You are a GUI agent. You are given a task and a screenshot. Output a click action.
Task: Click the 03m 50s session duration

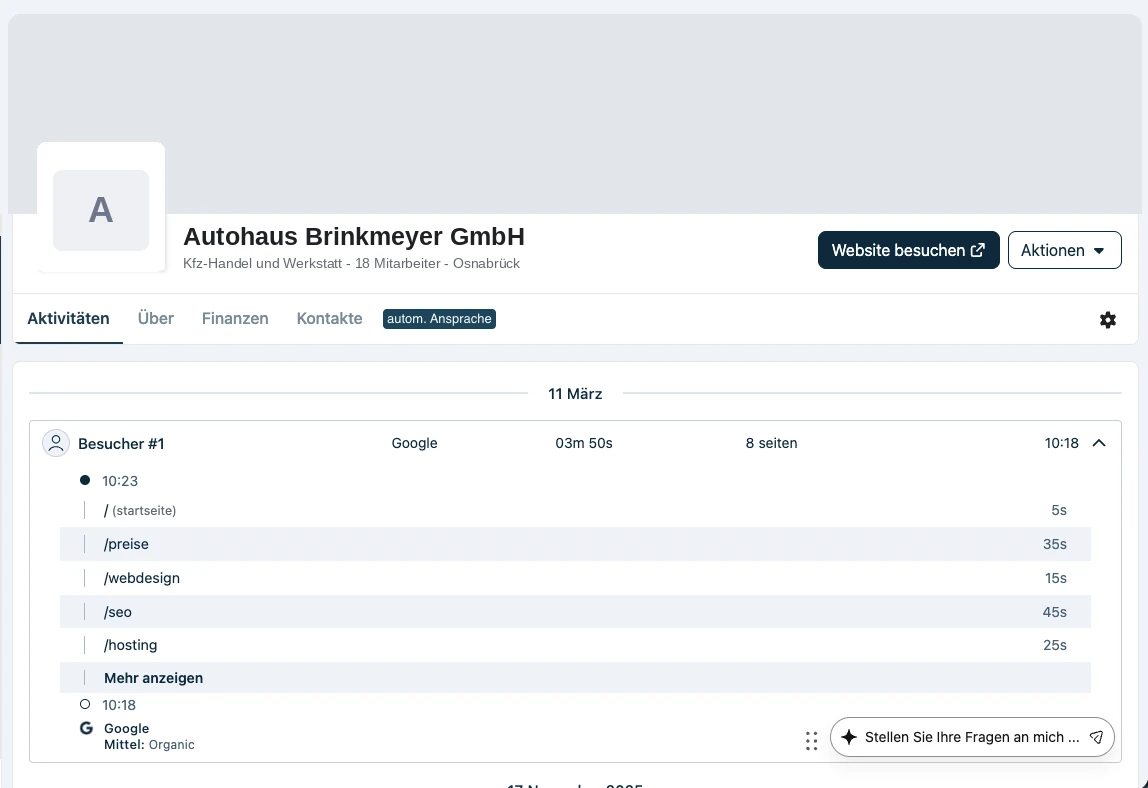584,443
